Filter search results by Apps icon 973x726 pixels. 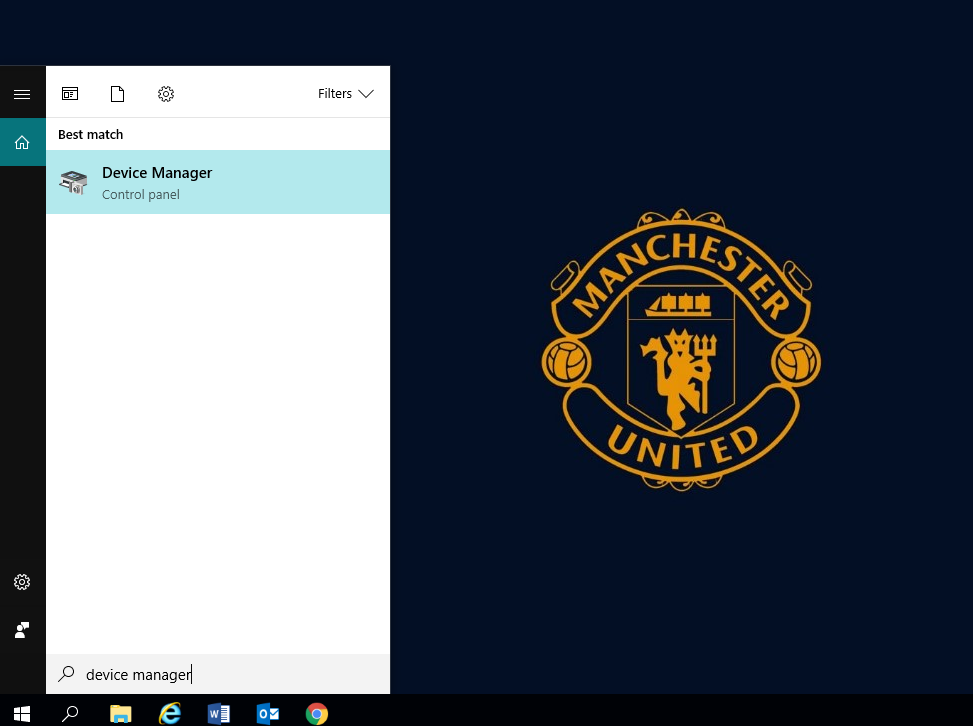click(70, 94)
